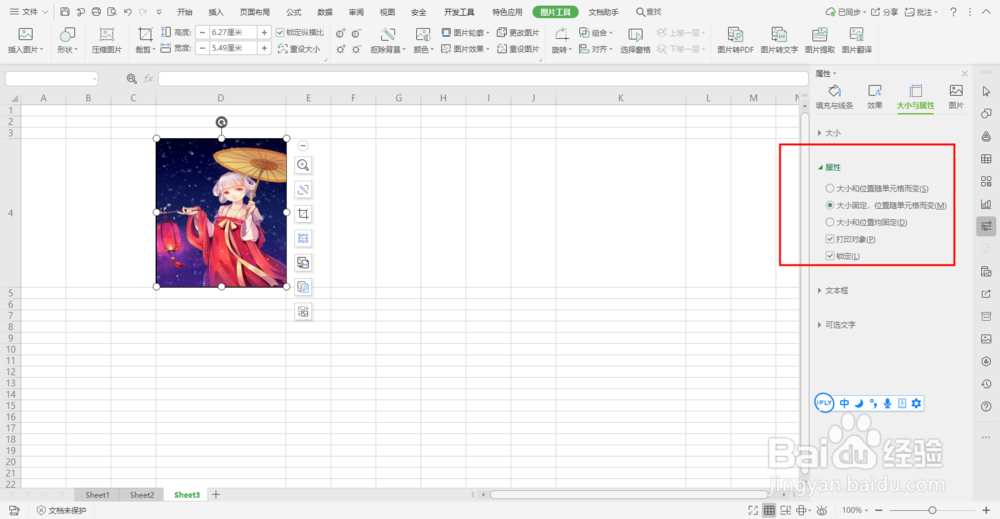This screenshot has width=1000, height=519.
Task: Click 分享 share button
Action: [885, 11]
